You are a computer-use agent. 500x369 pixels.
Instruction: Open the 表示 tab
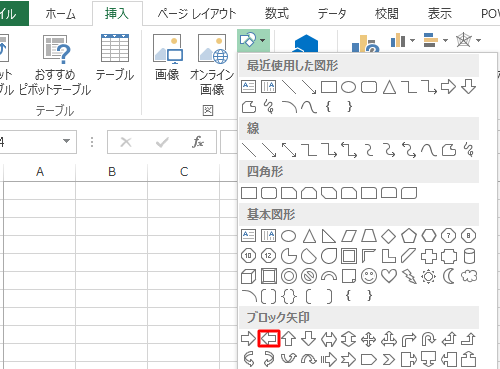(x=440, y=14)
